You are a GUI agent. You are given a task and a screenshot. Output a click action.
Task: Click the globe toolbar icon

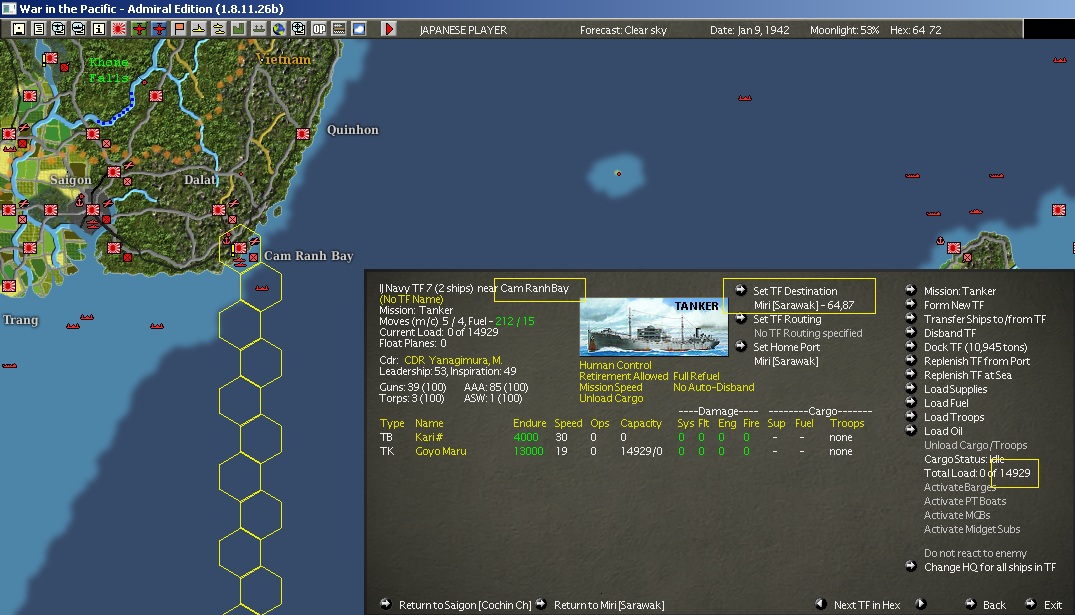tap(278, 29)
